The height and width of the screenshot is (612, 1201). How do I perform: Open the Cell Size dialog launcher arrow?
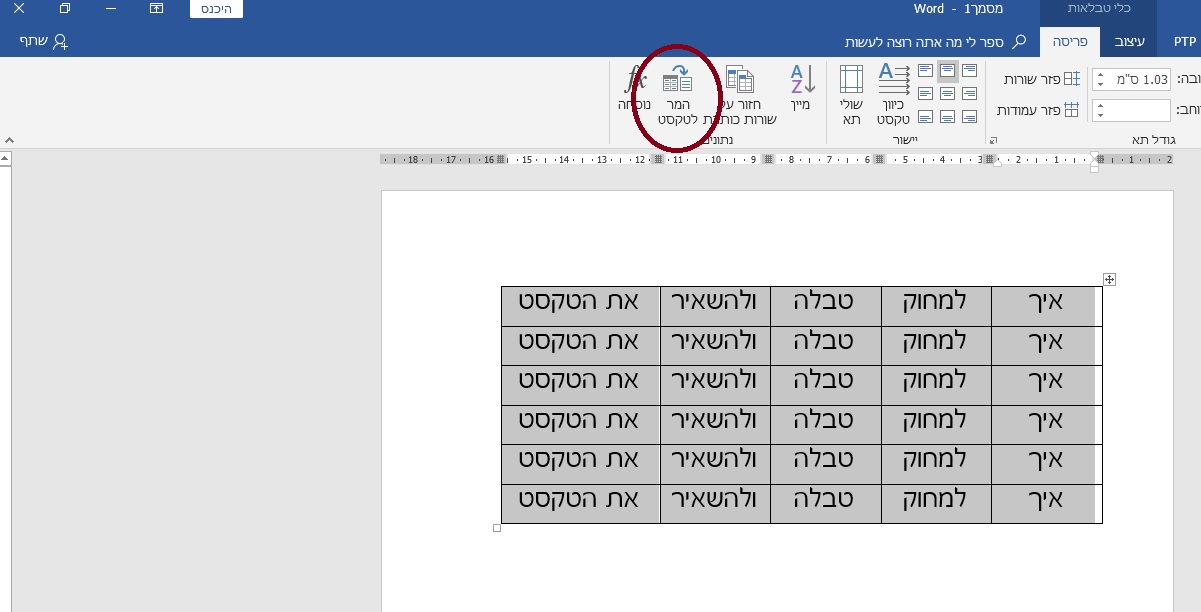[x=993, y=141]
